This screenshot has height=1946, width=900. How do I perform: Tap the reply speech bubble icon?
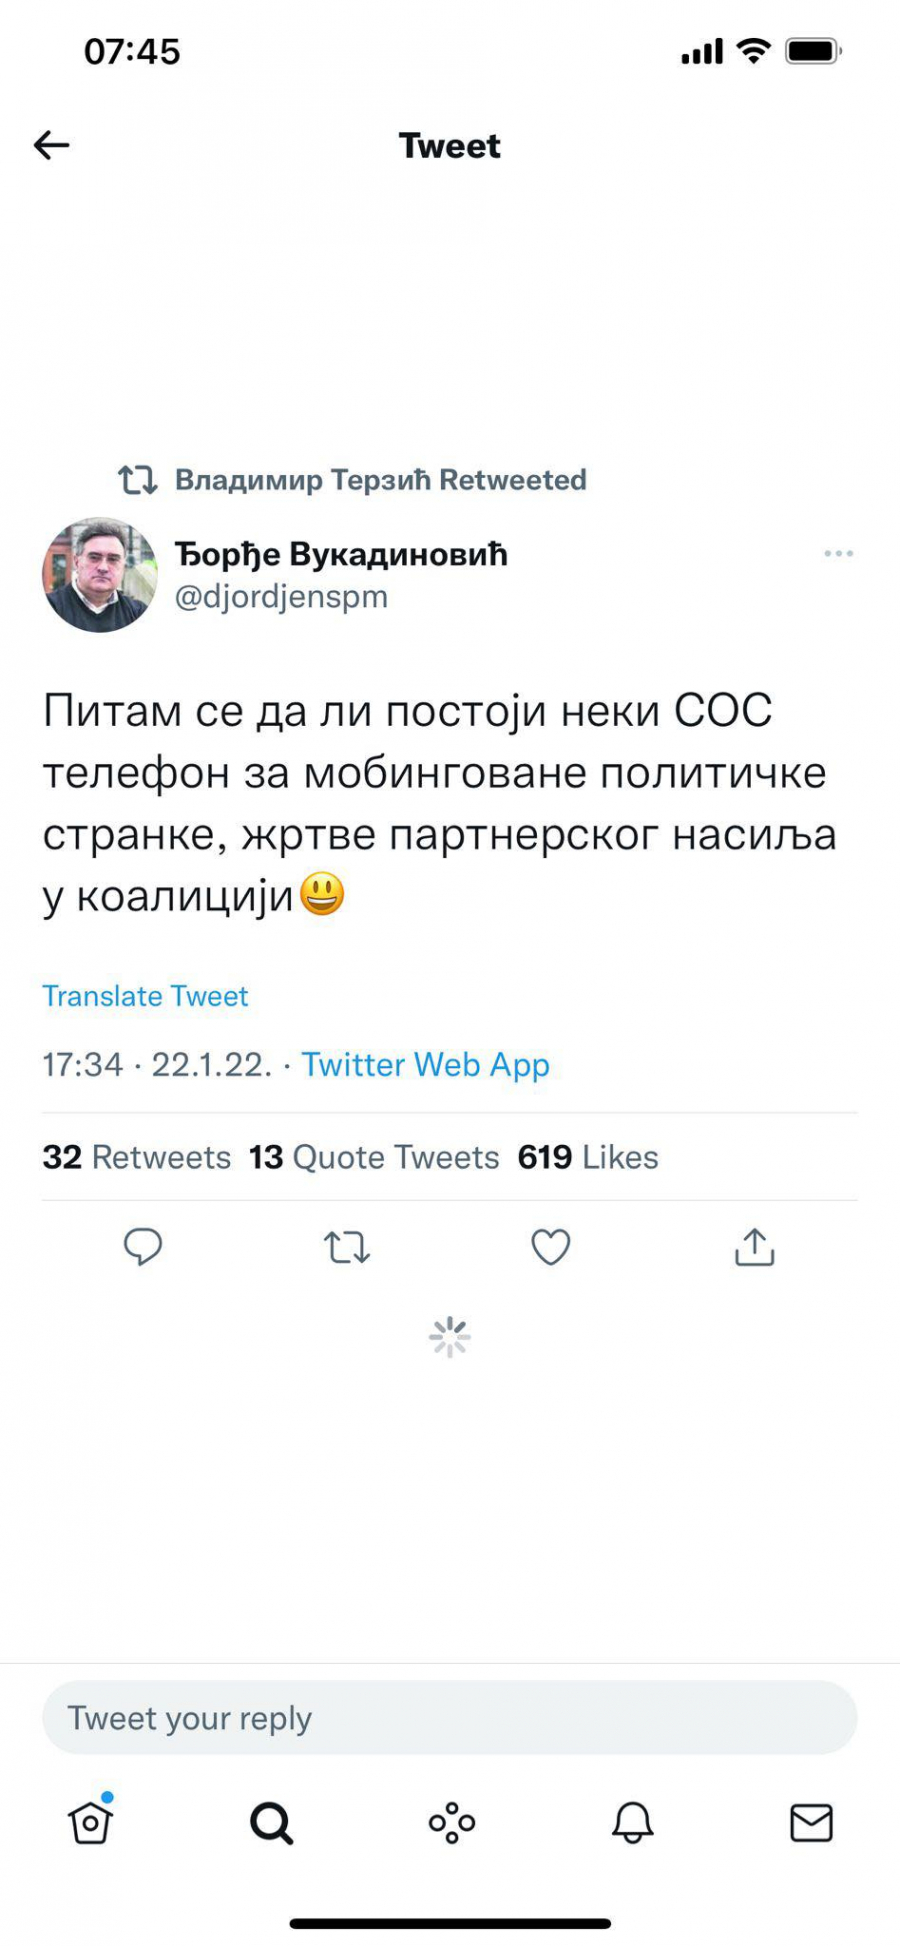coord(143,1247)
